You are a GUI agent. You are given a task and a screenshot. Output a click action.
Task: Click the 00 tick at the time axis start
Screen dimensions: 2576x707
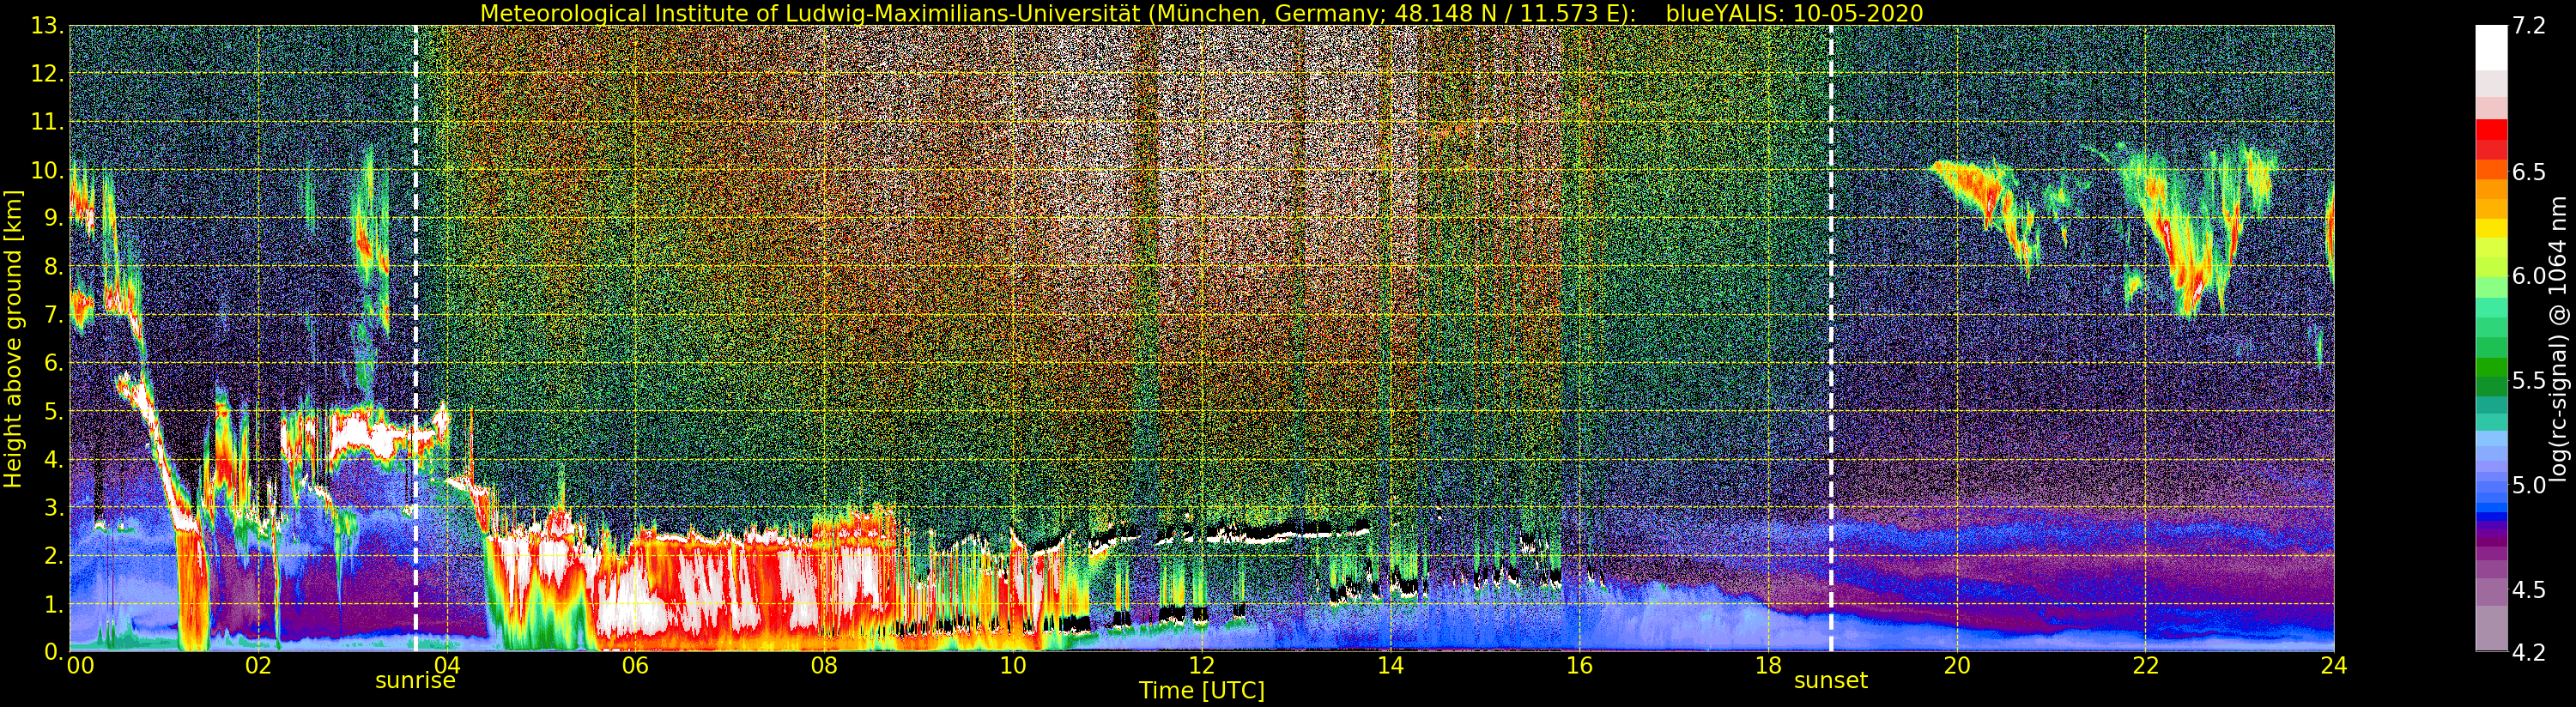(x=80, y=666)
